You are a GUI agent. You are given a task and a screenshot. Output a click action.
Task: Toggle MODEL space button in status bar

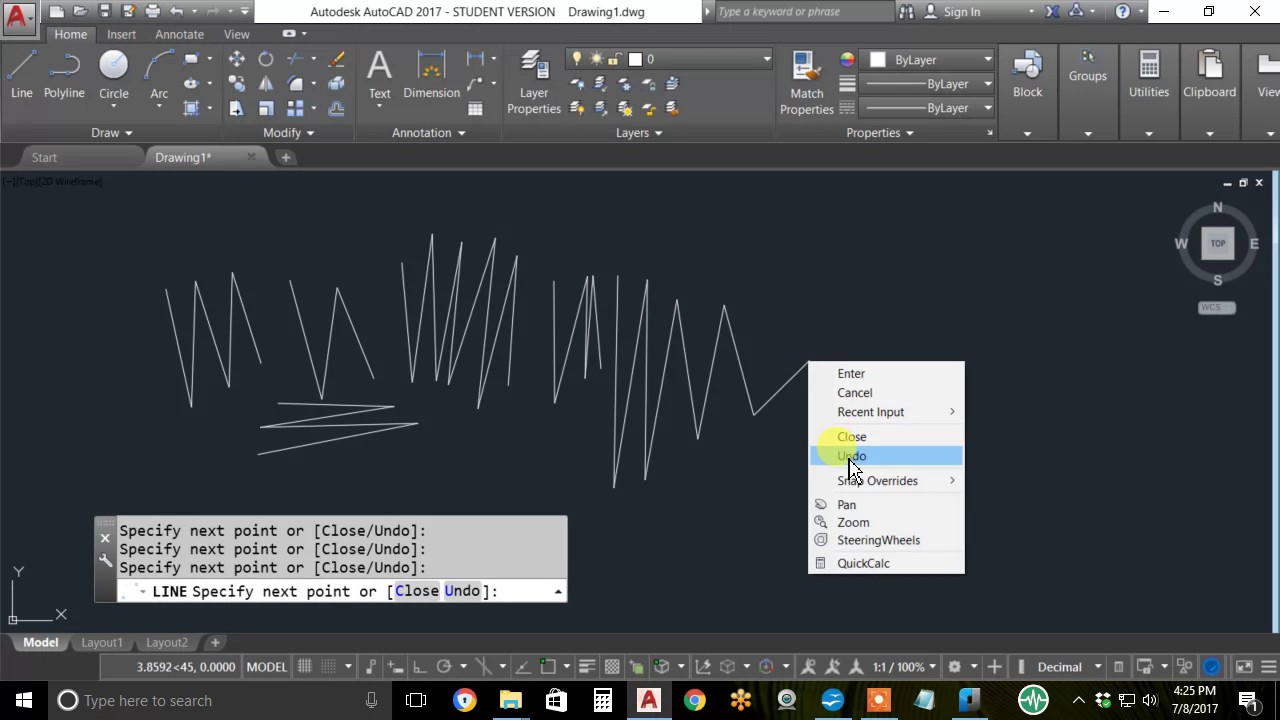point(266,667)
